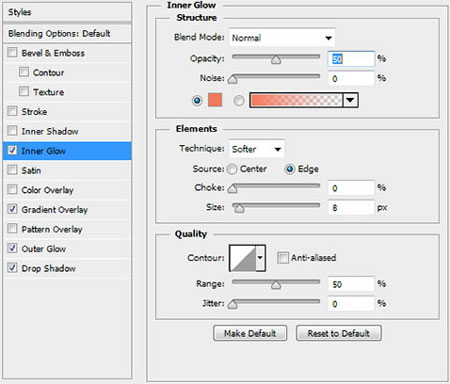Image resolution: width=450 pixels, height=384 pixels.
Task: Enable the Pattern Overlay checkbox
Action: click(12, 229)
